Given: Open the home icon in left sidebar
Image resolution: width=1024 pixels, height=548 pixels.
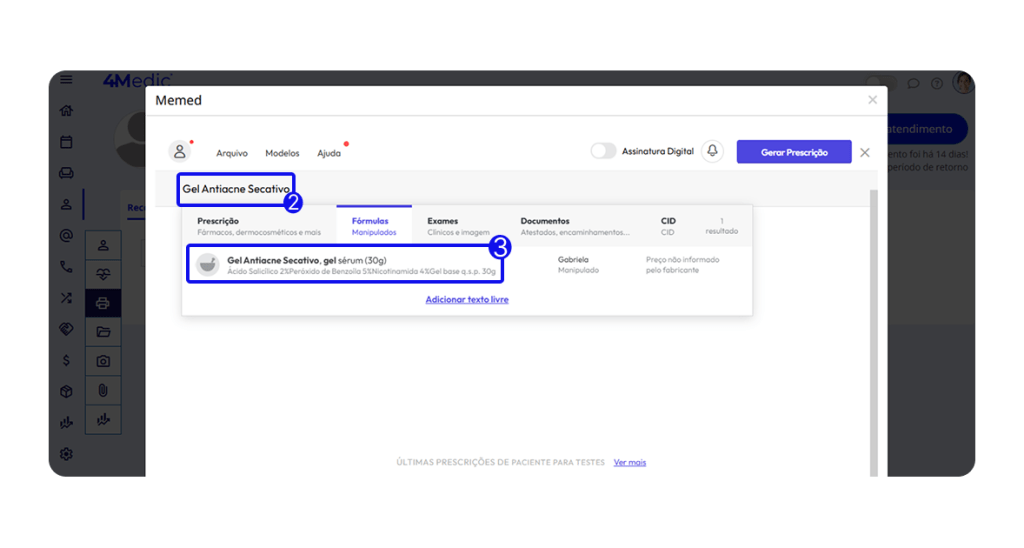Looking at the screenshot, I should pos(66,111).
